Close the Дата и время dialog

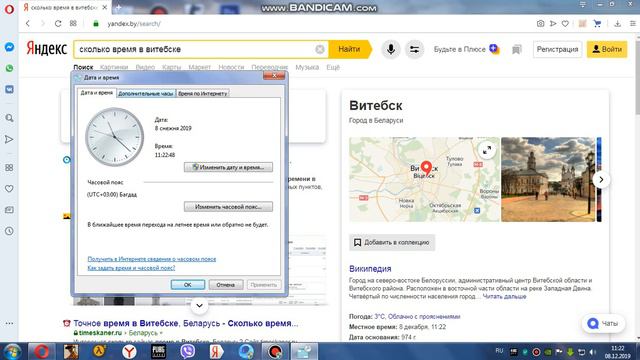[x=274, y=76]
